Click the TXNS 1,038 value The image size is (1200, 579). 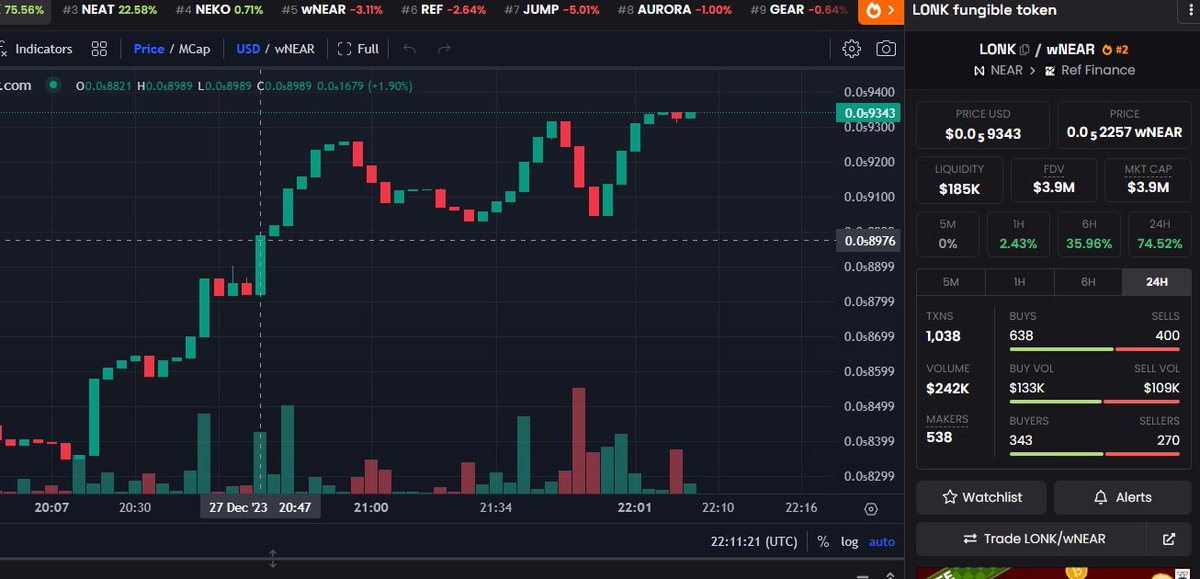[943, 336]
